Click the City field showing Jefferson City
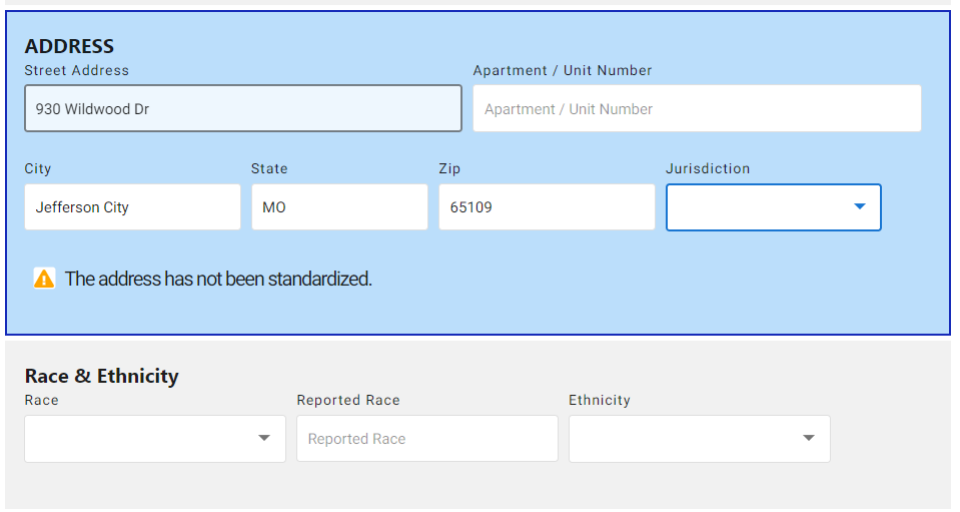This screenshot has width=960, height=512. pos(132,207)
